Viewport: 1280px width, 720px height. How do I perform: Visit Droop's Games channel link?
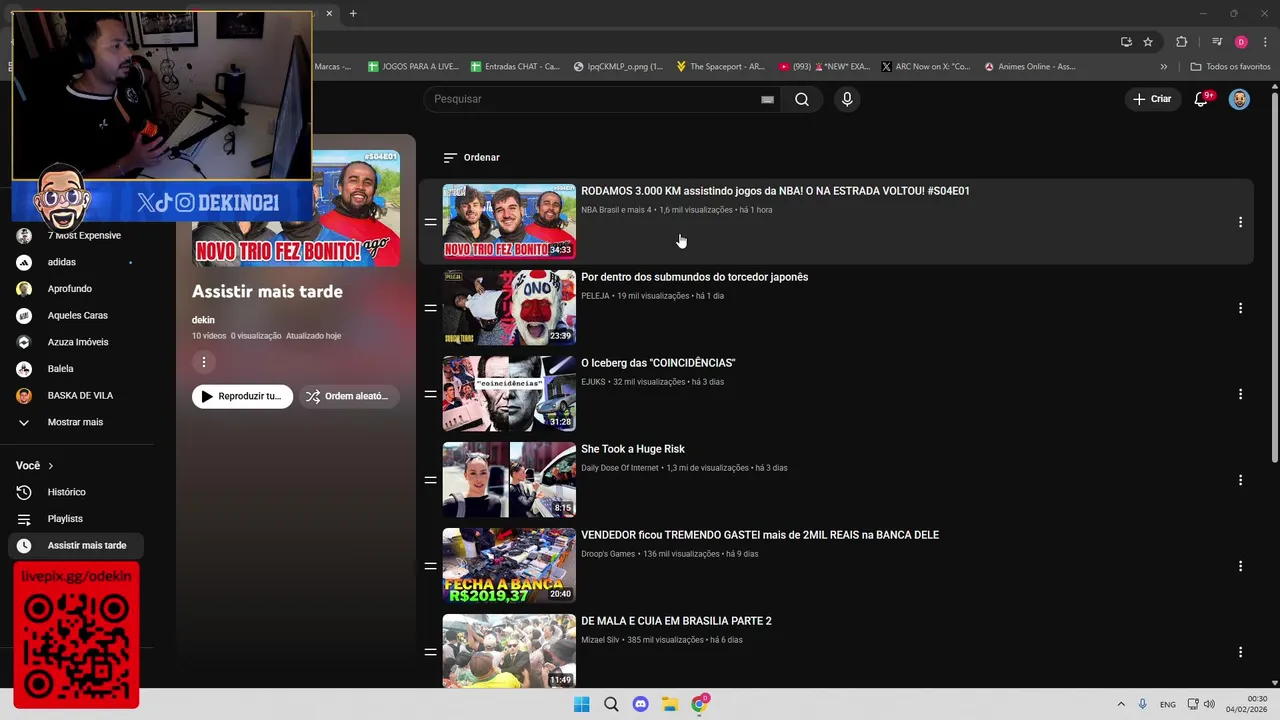coord(608,554)
